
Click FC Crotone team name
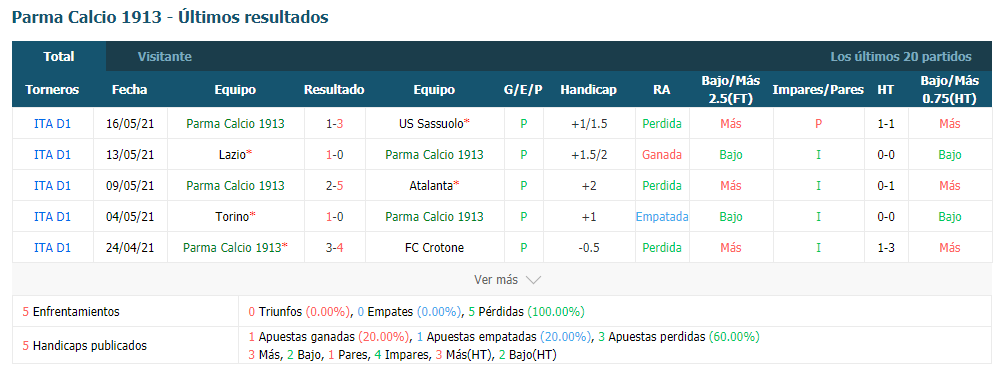[x=435, y=248]
